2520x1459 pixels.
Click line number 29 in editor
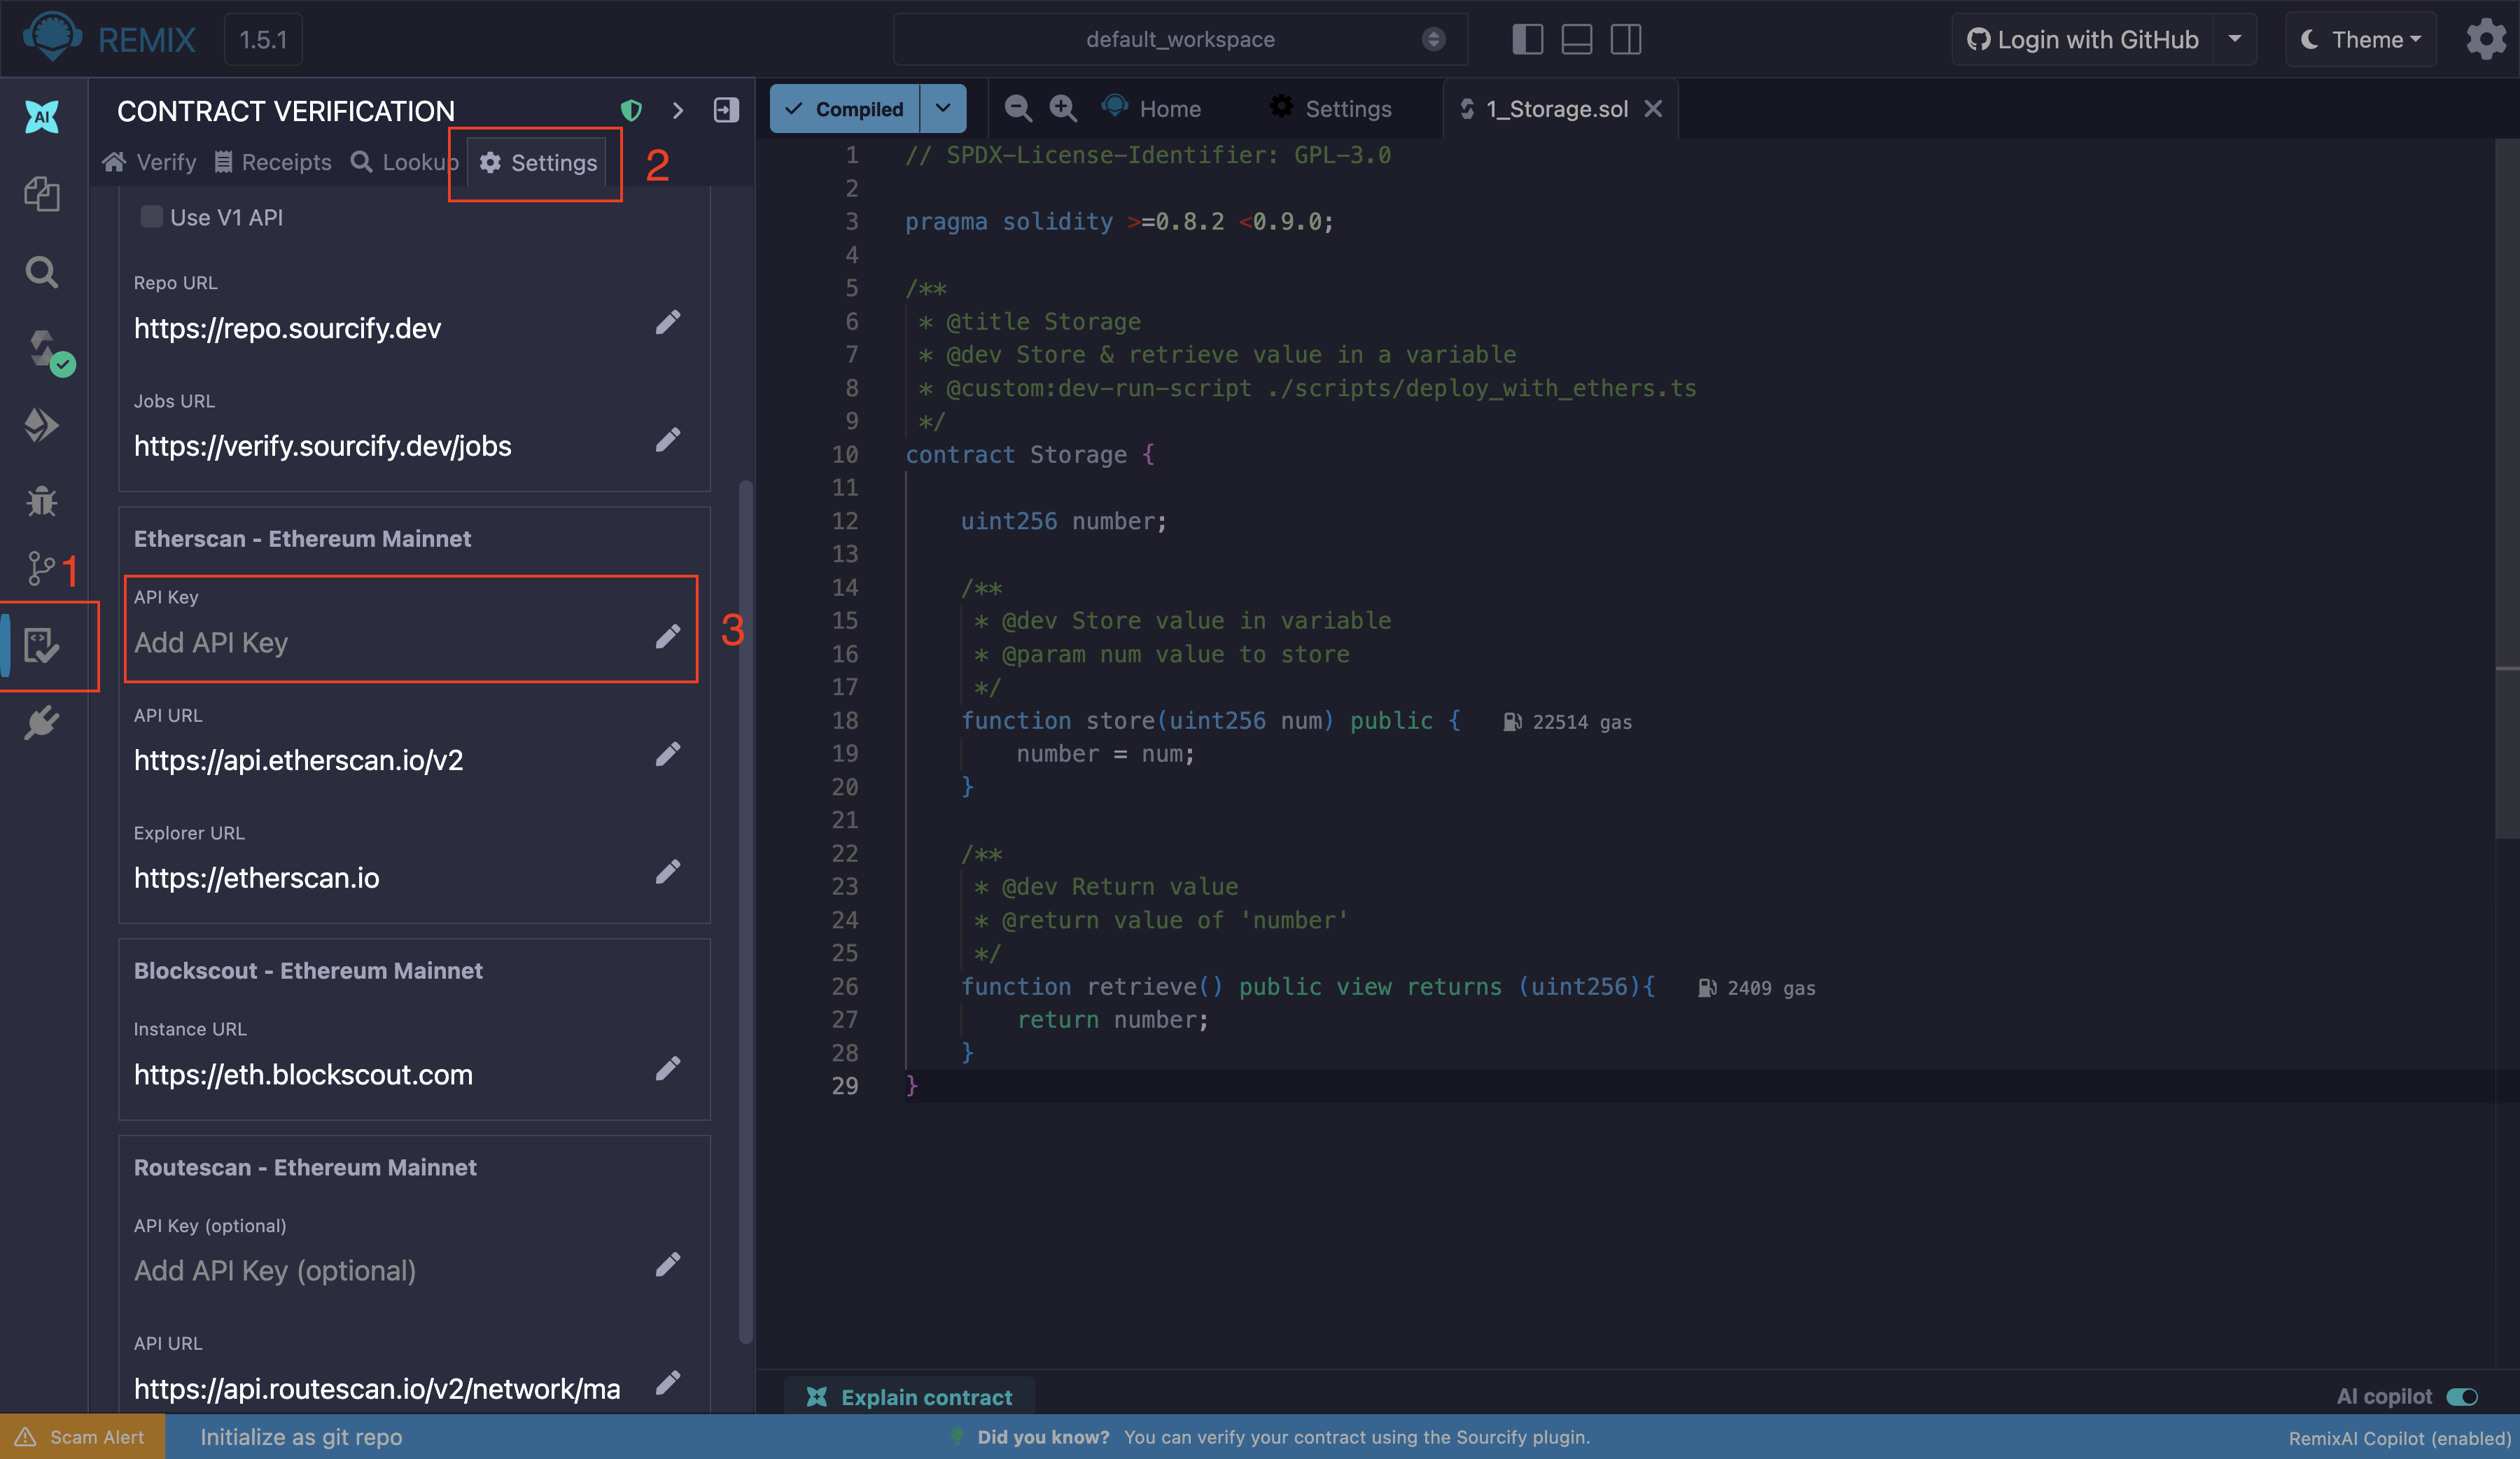coord(845,1086)
